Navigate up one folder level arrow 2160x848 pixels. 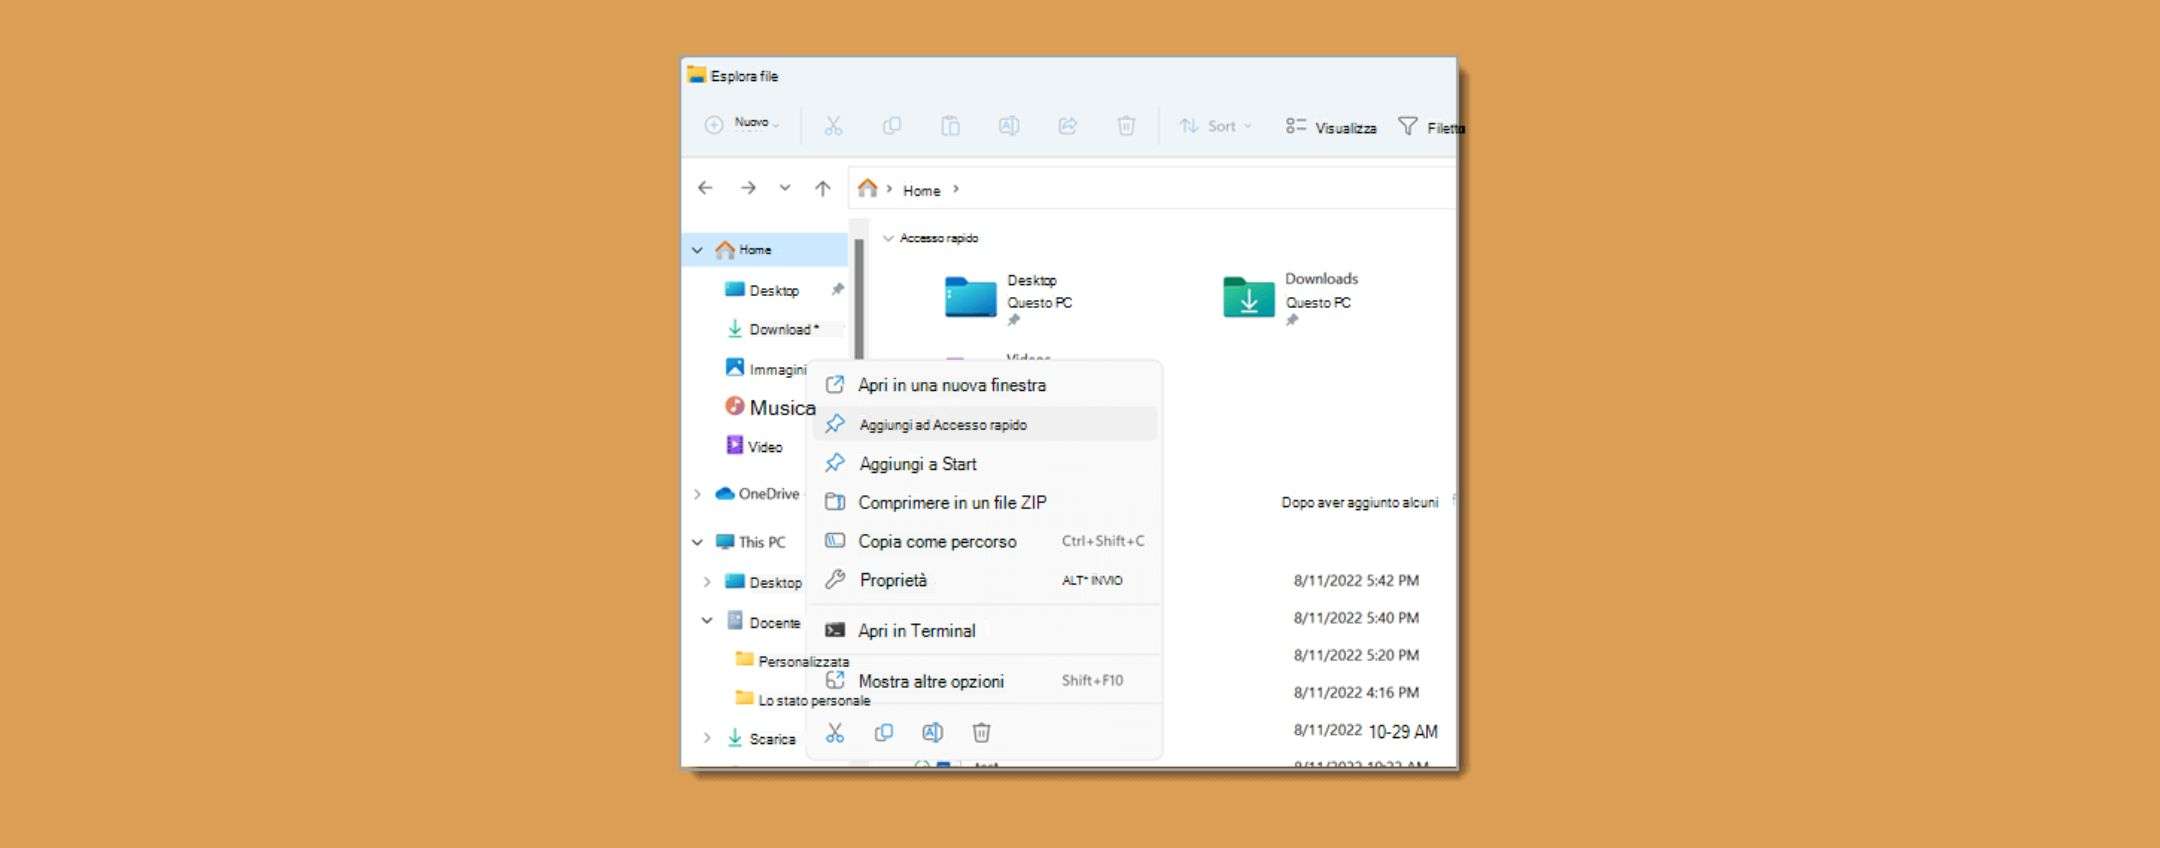(822, 188)
